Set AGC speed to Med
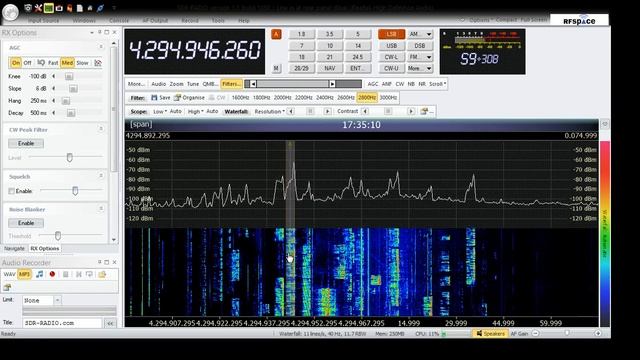640x360 pixels. click(67, 63)
